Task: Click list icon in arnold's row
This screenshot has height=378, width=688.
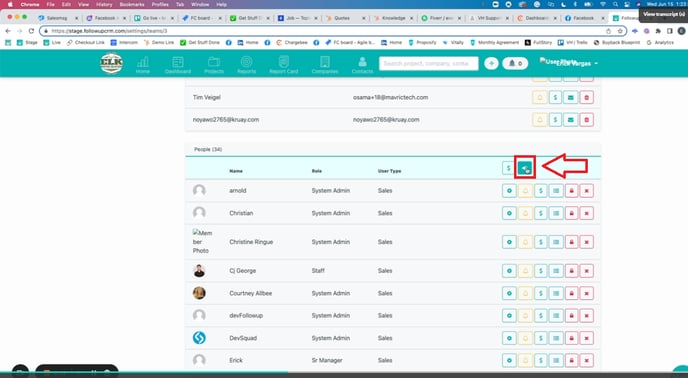Action: pos(556,191)
